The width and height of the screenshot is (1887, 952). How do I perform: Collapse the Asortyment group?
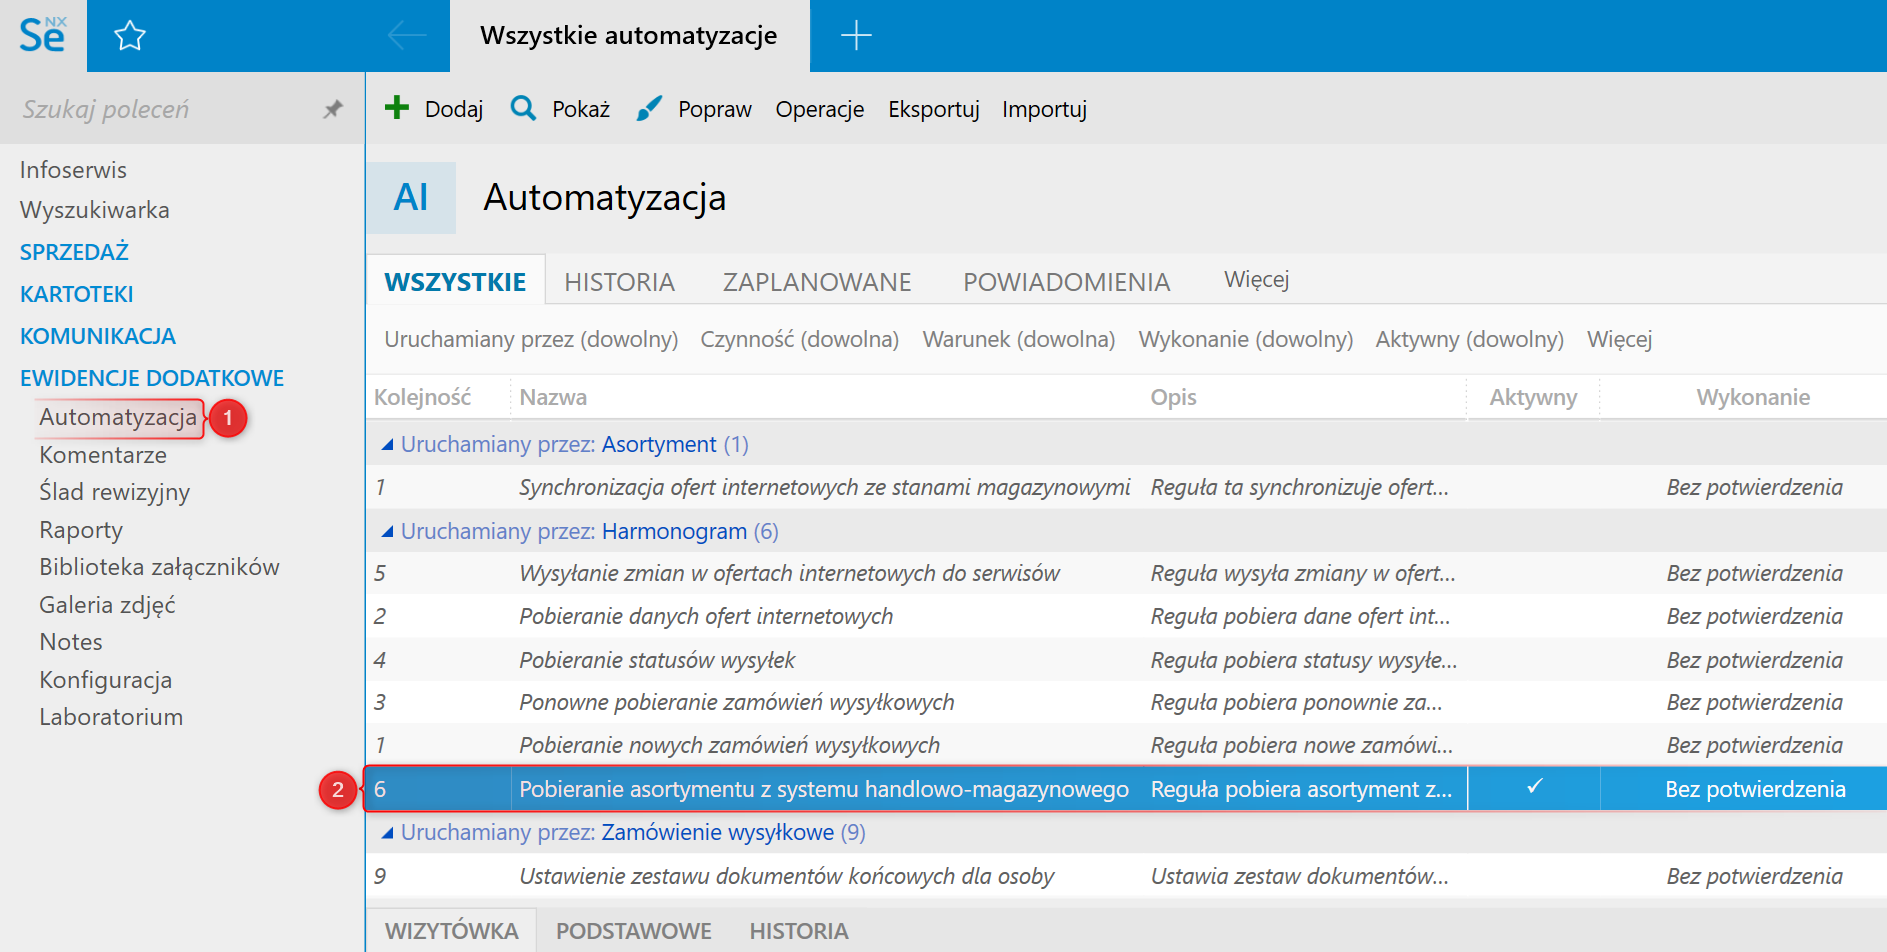click(387, 445)
